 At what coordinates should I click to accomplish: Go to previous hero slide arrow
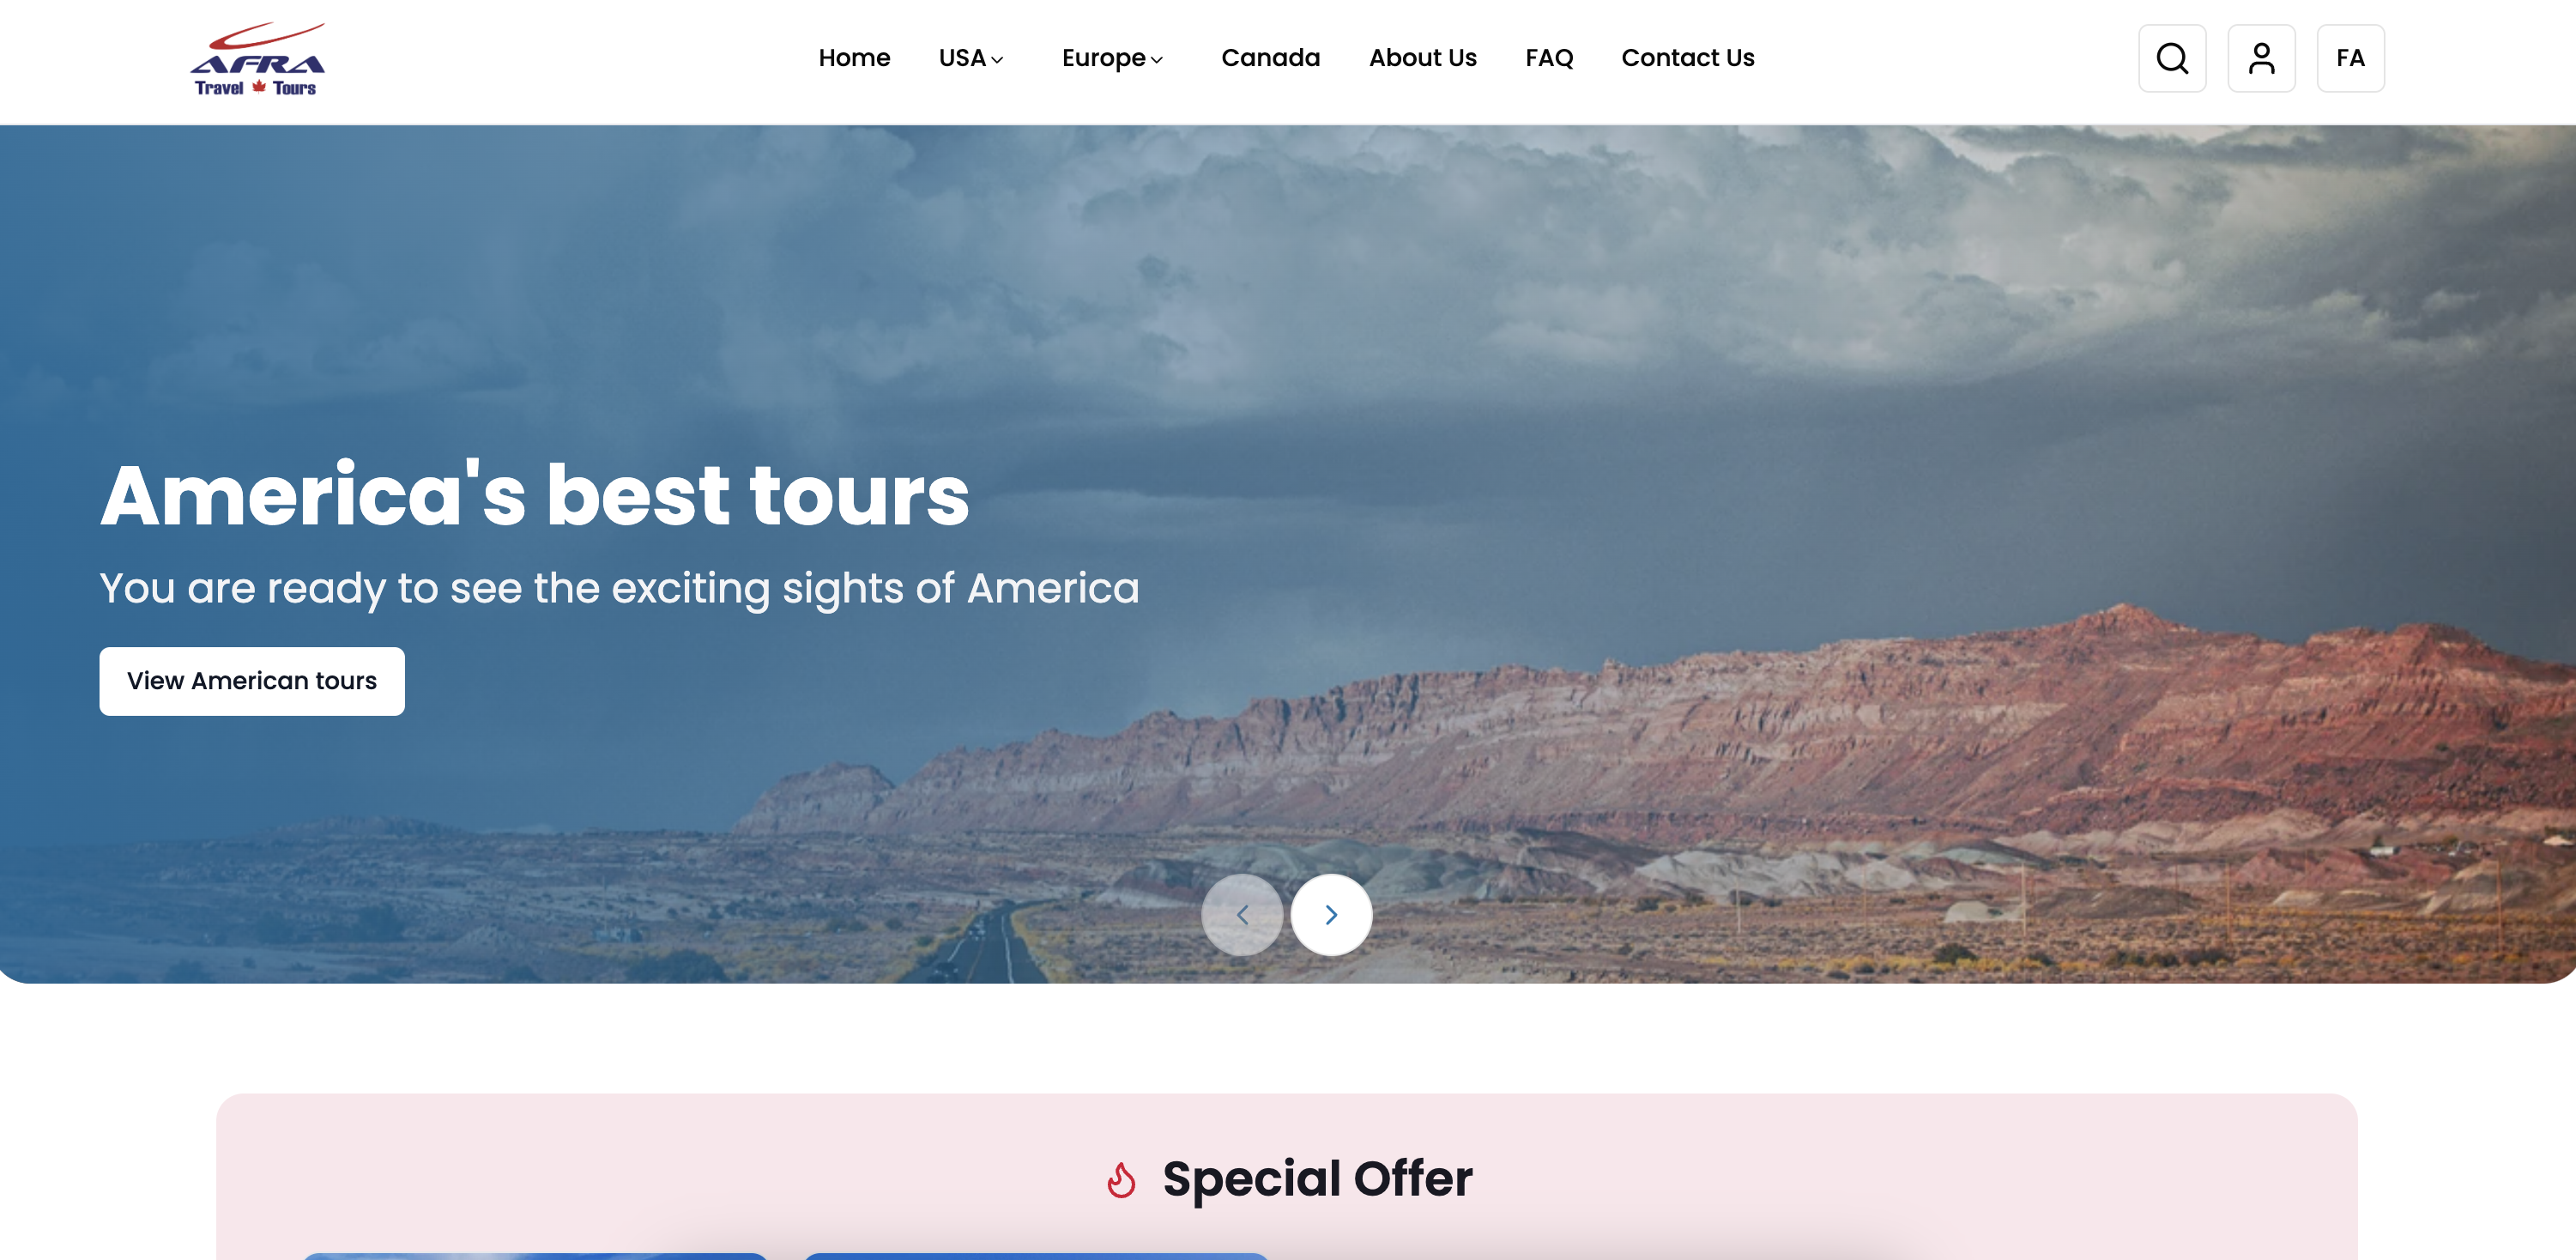(1242, 914)
